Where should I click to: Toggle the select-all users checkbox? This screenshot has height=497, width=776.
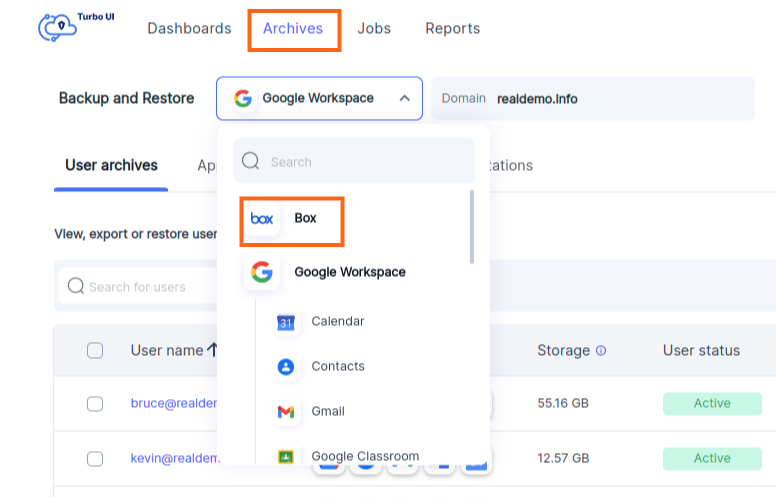tap(95, 351)
